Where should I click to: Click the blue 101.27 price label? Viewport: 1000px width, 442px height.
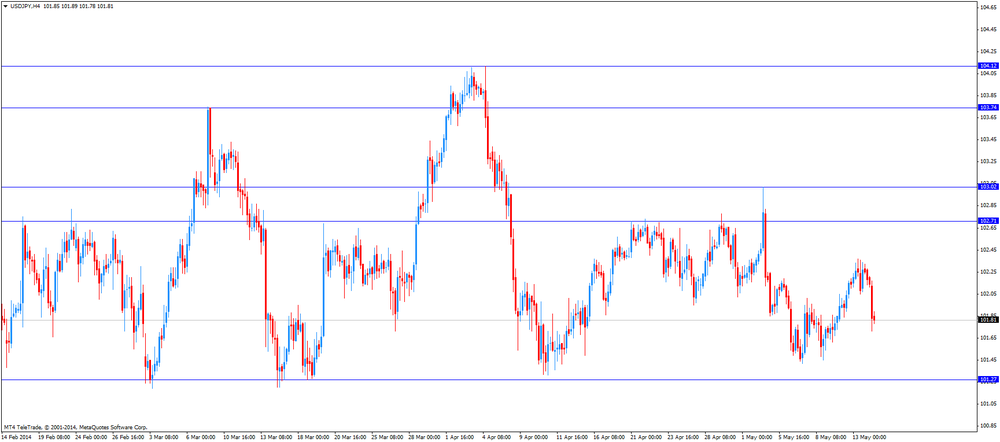pyautogui.click(x=988, y=379)
